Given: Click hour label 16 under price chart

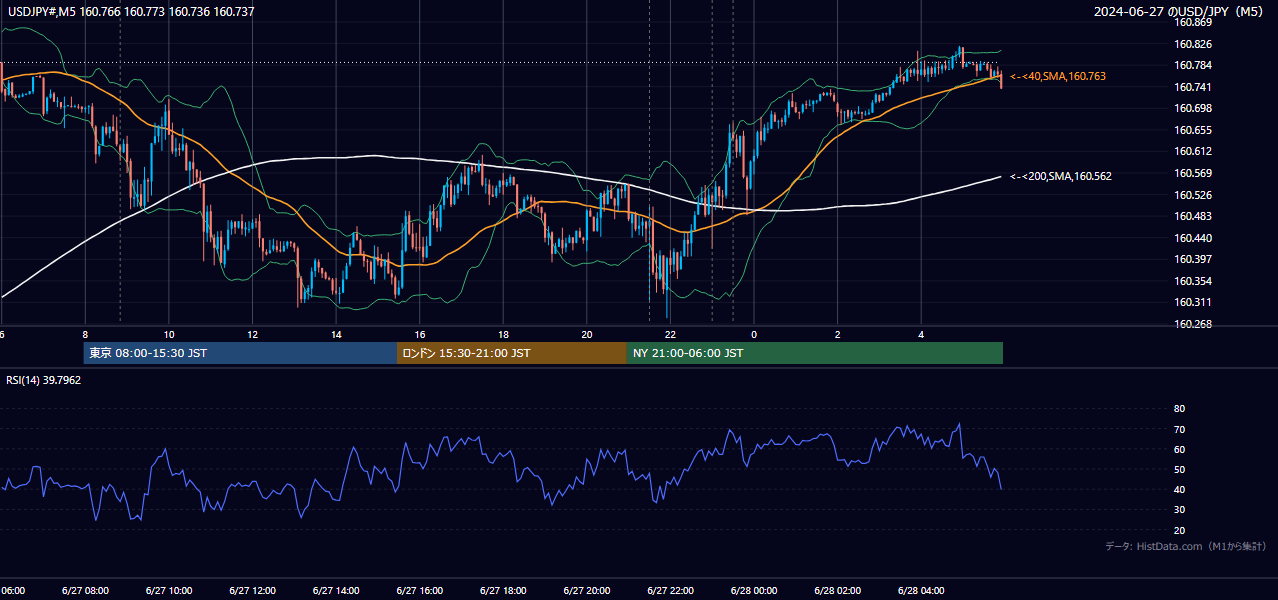Looking at the screenshot, I should [420, 335].
